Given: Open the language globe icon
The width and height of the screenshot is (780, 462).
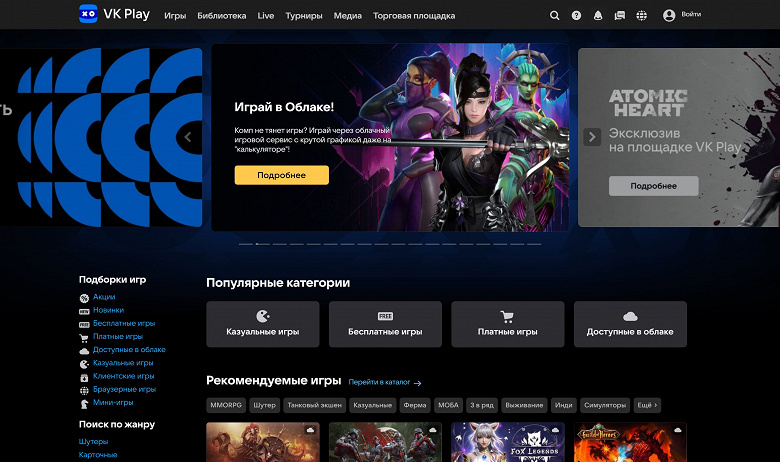Looking at the screenshot, I should click(x=642, y=15).
